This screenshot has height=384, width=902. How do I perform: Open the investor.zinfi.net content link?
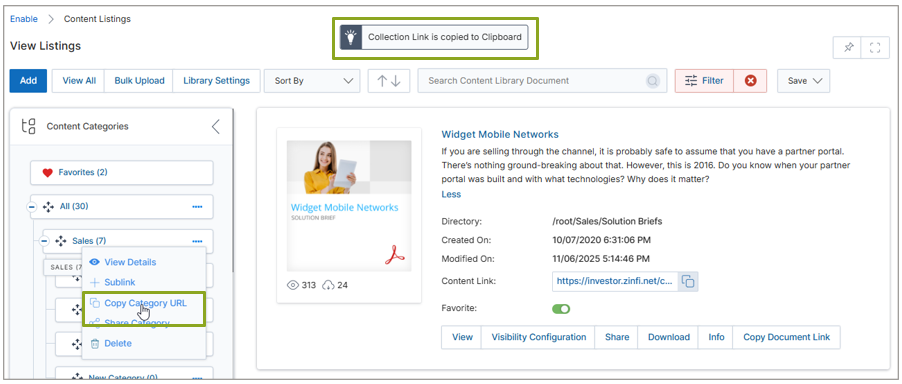[615, 282]
